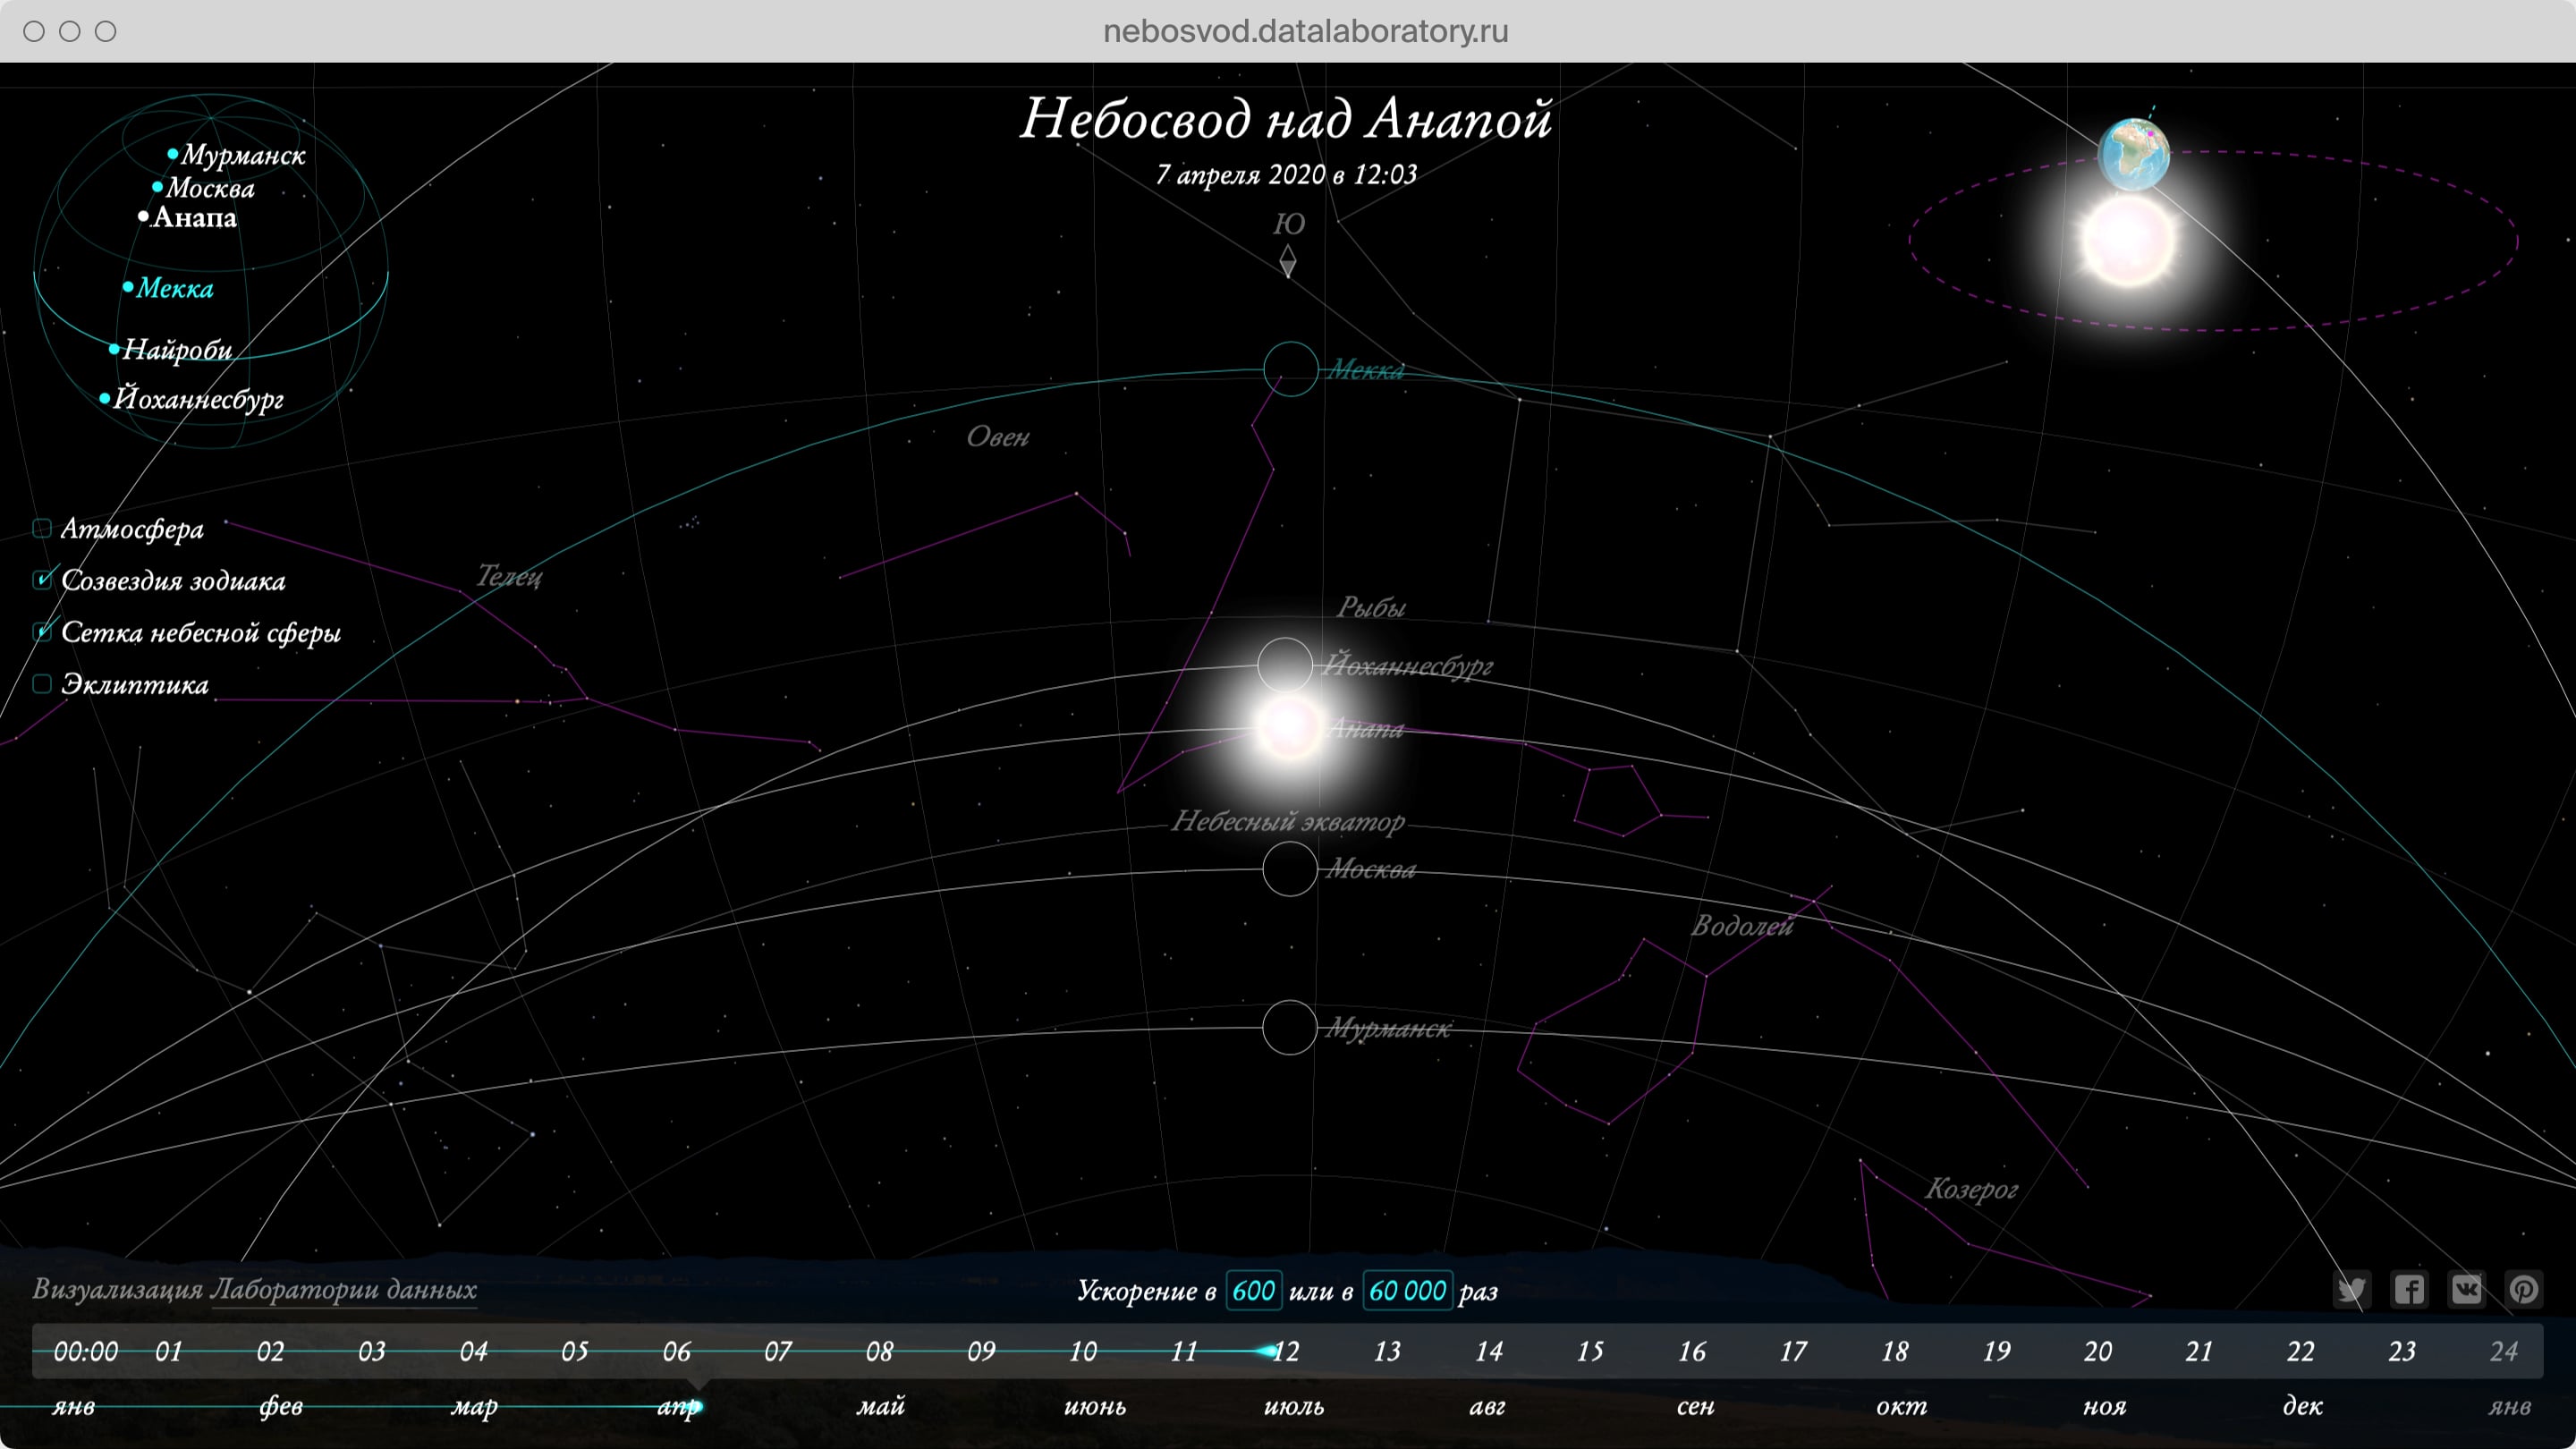Jump to hour 18 on the timeline
This screenshot has width=2576, height=1449.
(1894, 1352)
